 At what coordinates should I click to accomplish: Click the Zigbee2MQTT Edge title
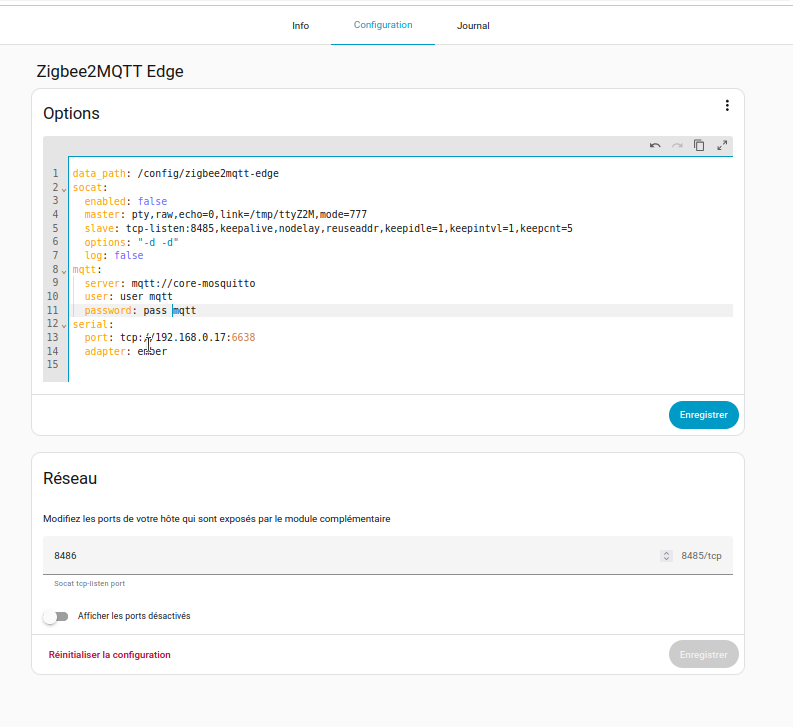(110, 71)
